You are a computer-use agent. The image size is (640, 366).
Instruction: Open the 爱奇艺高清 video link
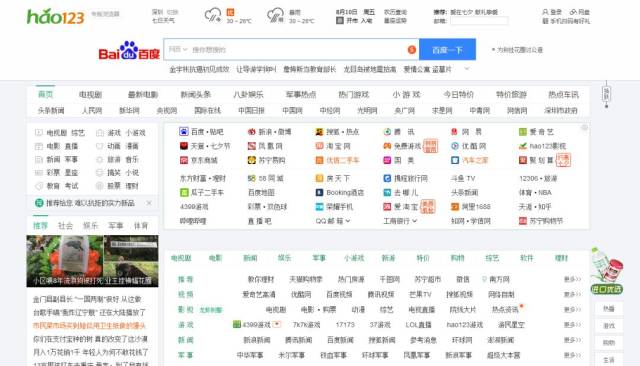pyautogui.click(x=259, y=295)
